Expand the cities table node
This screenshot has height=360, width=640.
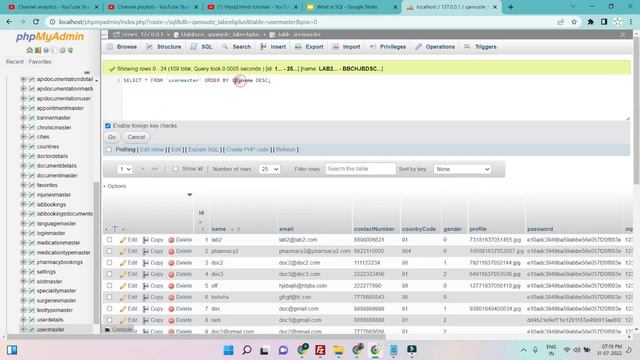(23, 137)
